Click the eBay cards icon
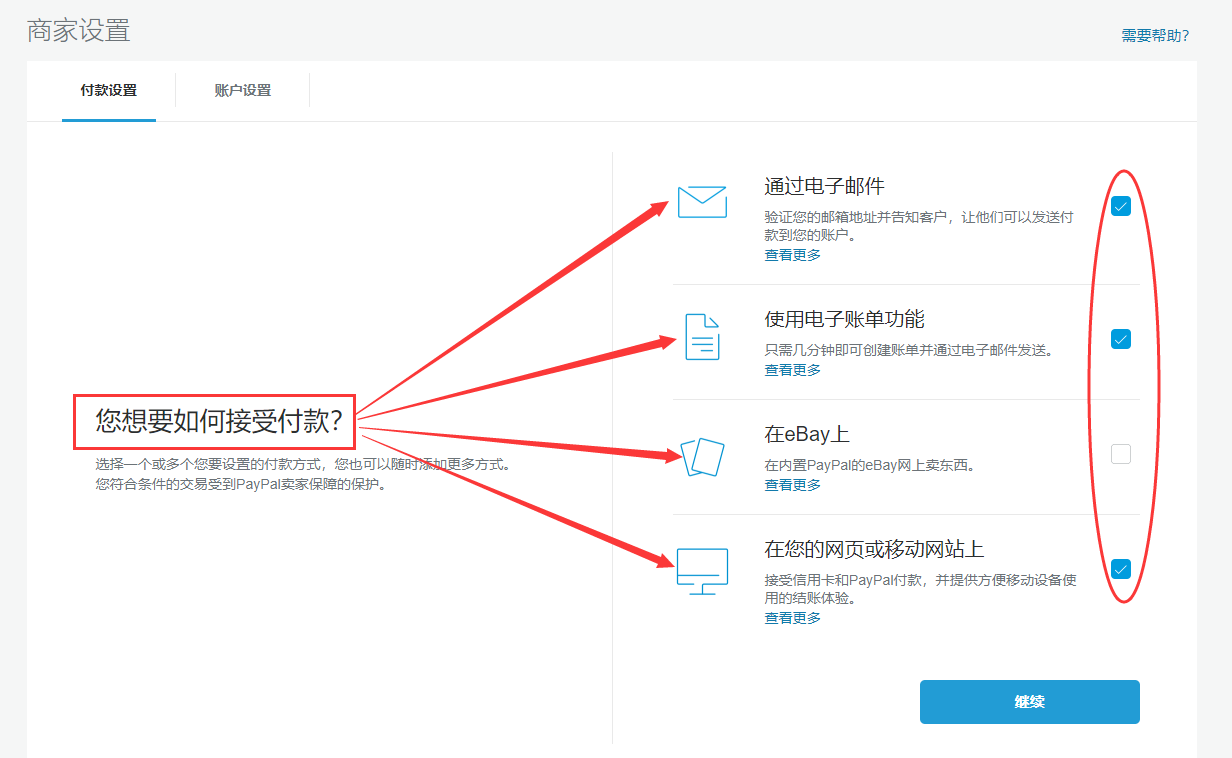This screenshot has height=758, width=1232. 703,457
